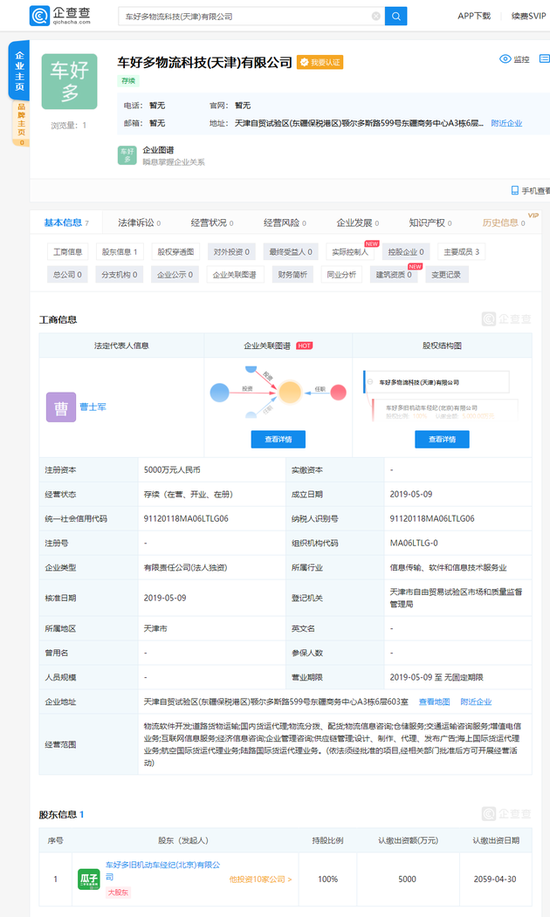
Task: Click the company name search field
Action: [x=246, y=16]
